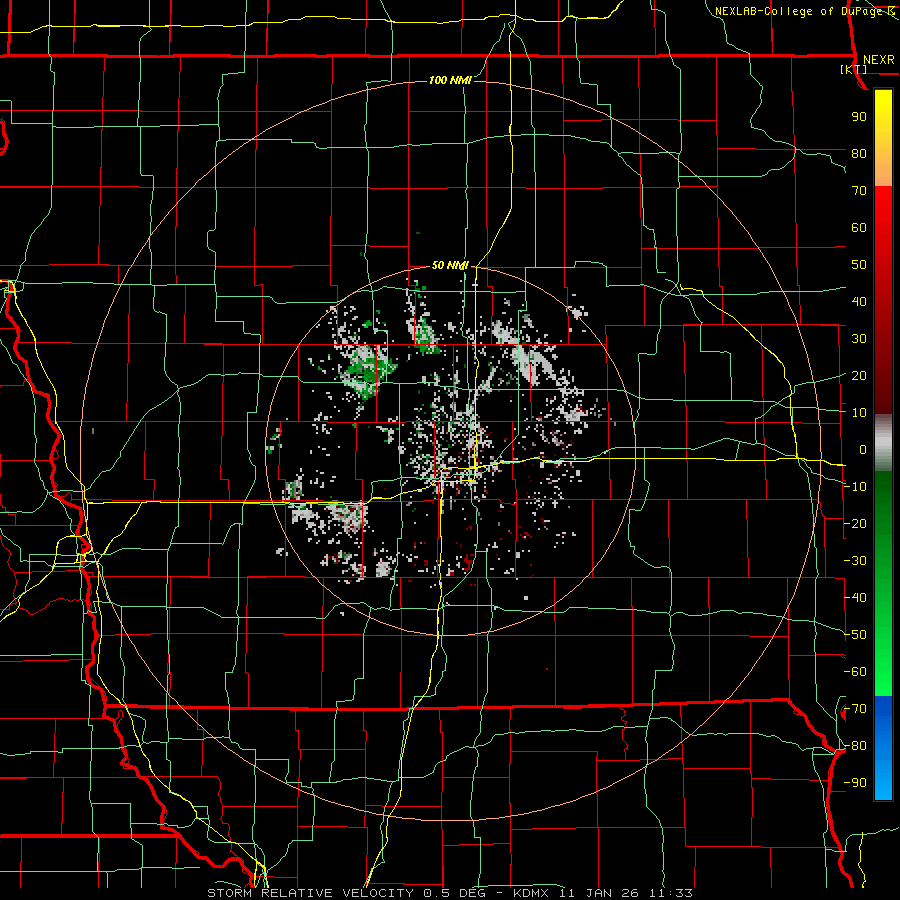Click the "11 JAN 26" date text
This screenshot has height=900, width=900.
tap(601, 893)
